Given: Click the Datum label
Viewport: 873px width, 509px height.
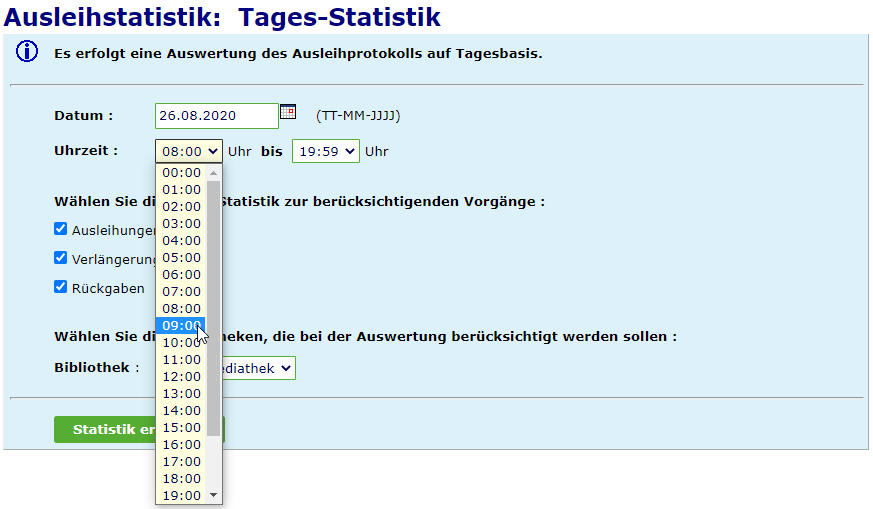Looking at the screenshot, I should click(x=84, y=116).
